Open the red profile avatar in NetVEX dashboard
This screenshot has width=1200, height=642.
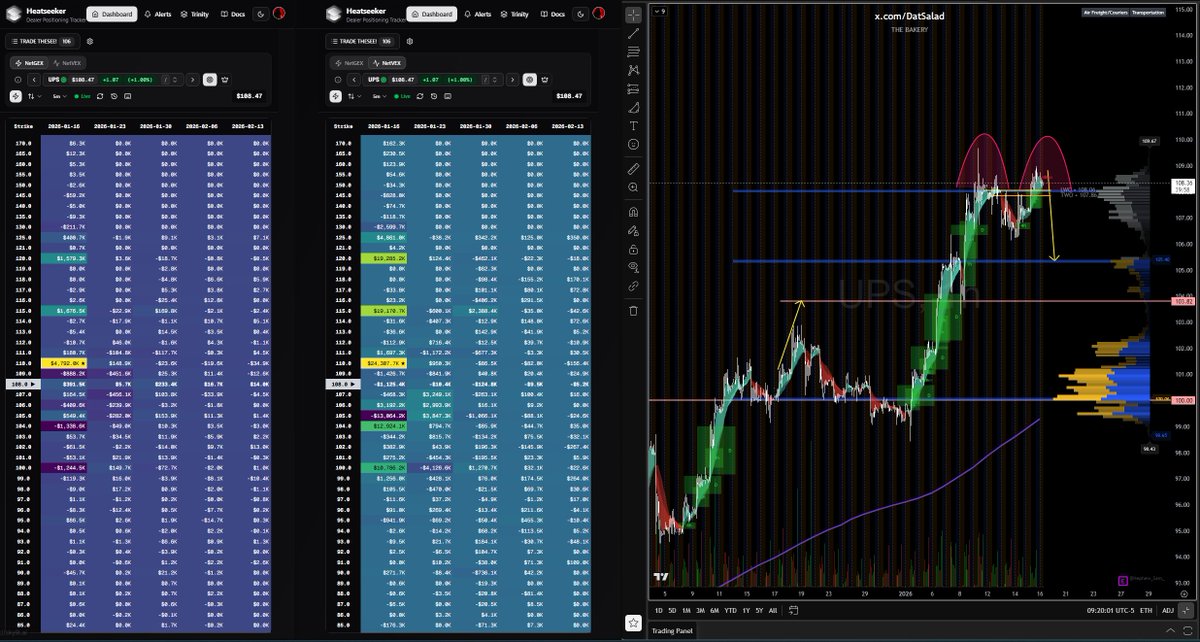pos(598,13)
